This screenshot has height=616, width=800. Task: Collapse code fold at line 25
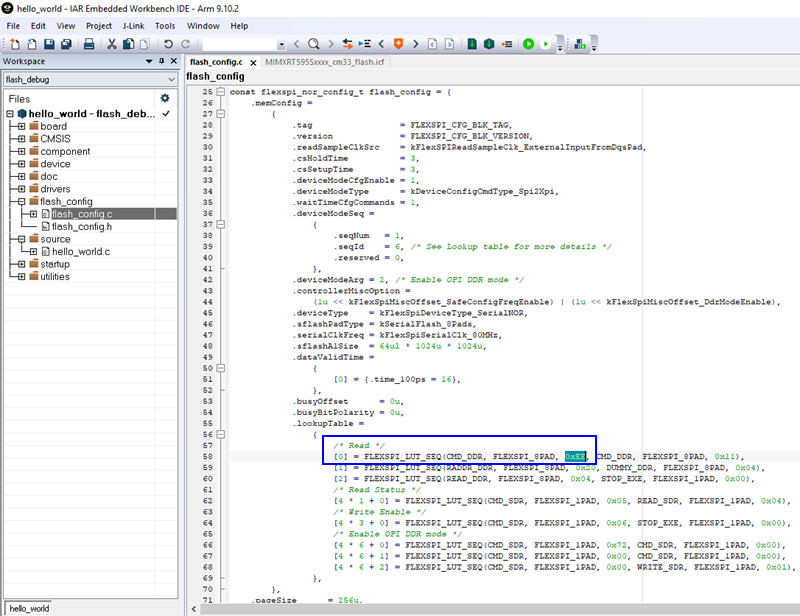point(220,92)
